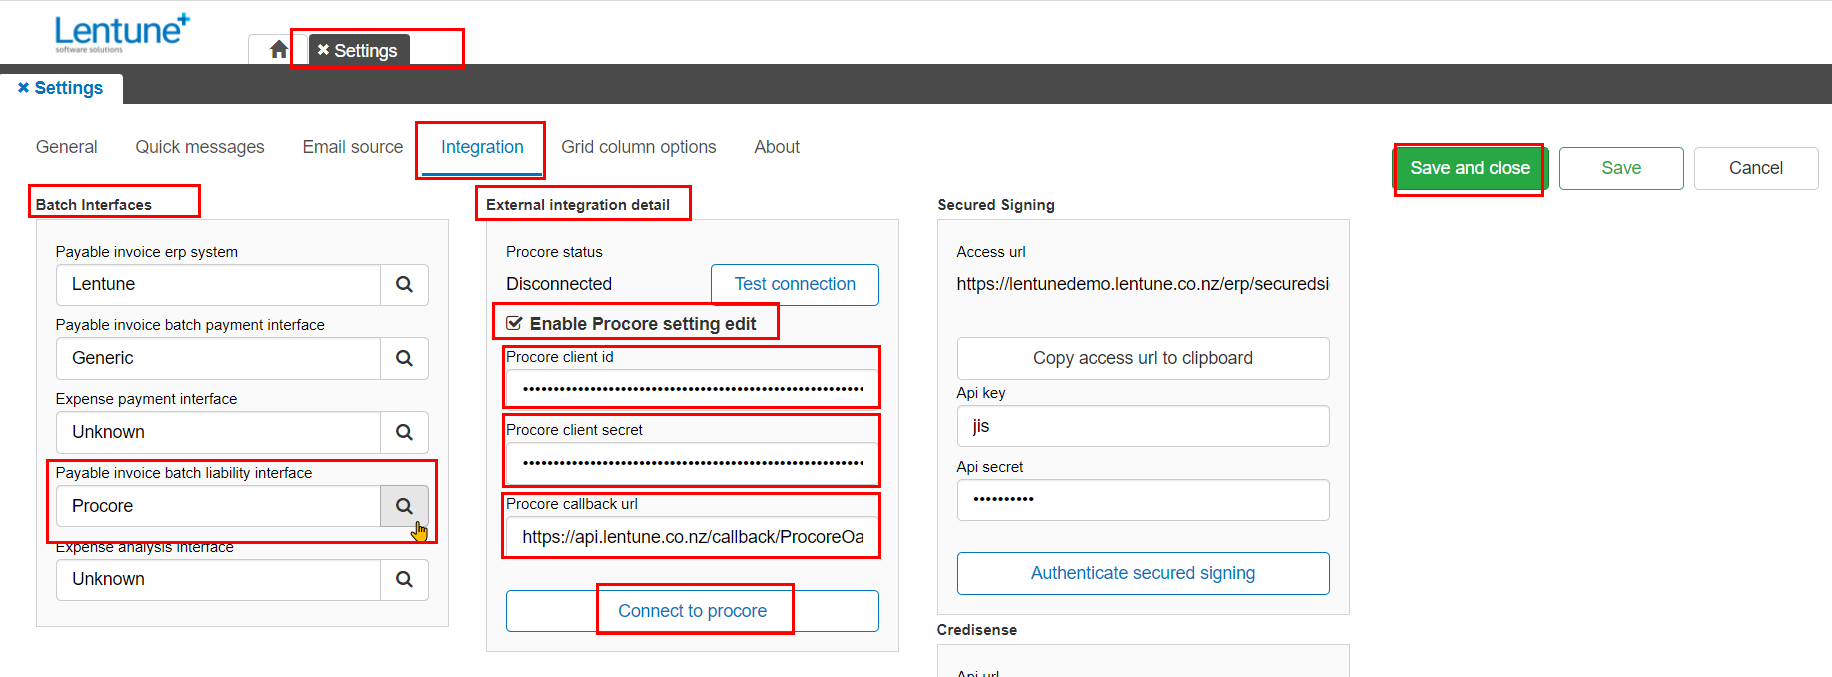
Task: Search Payable invoice batch payment interface lookup
Action: (x=404, y=358)
